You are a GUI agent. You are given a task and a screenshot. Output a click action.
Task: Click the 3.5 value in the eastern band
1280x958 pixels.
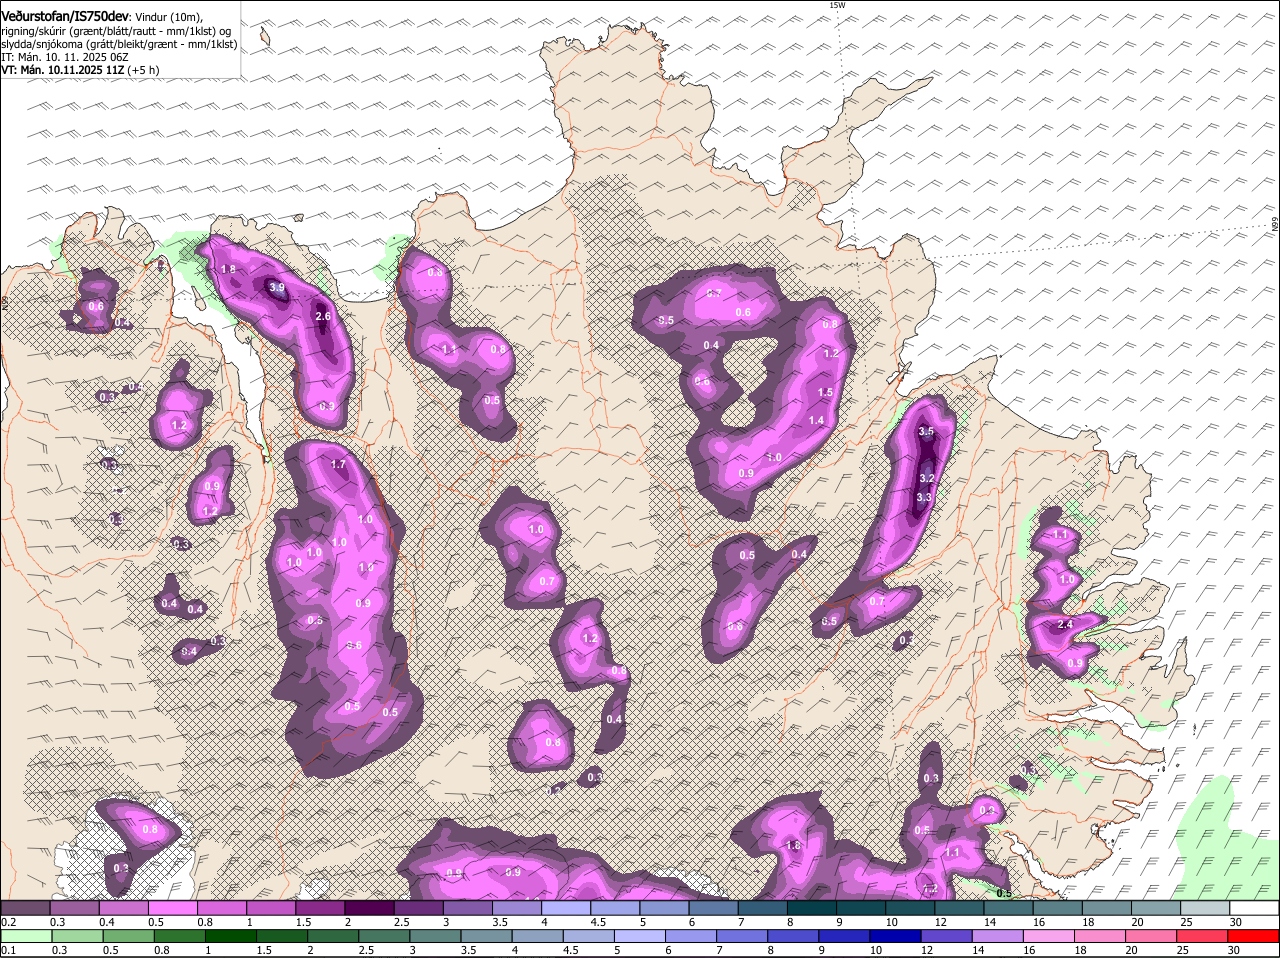(926, 431)
